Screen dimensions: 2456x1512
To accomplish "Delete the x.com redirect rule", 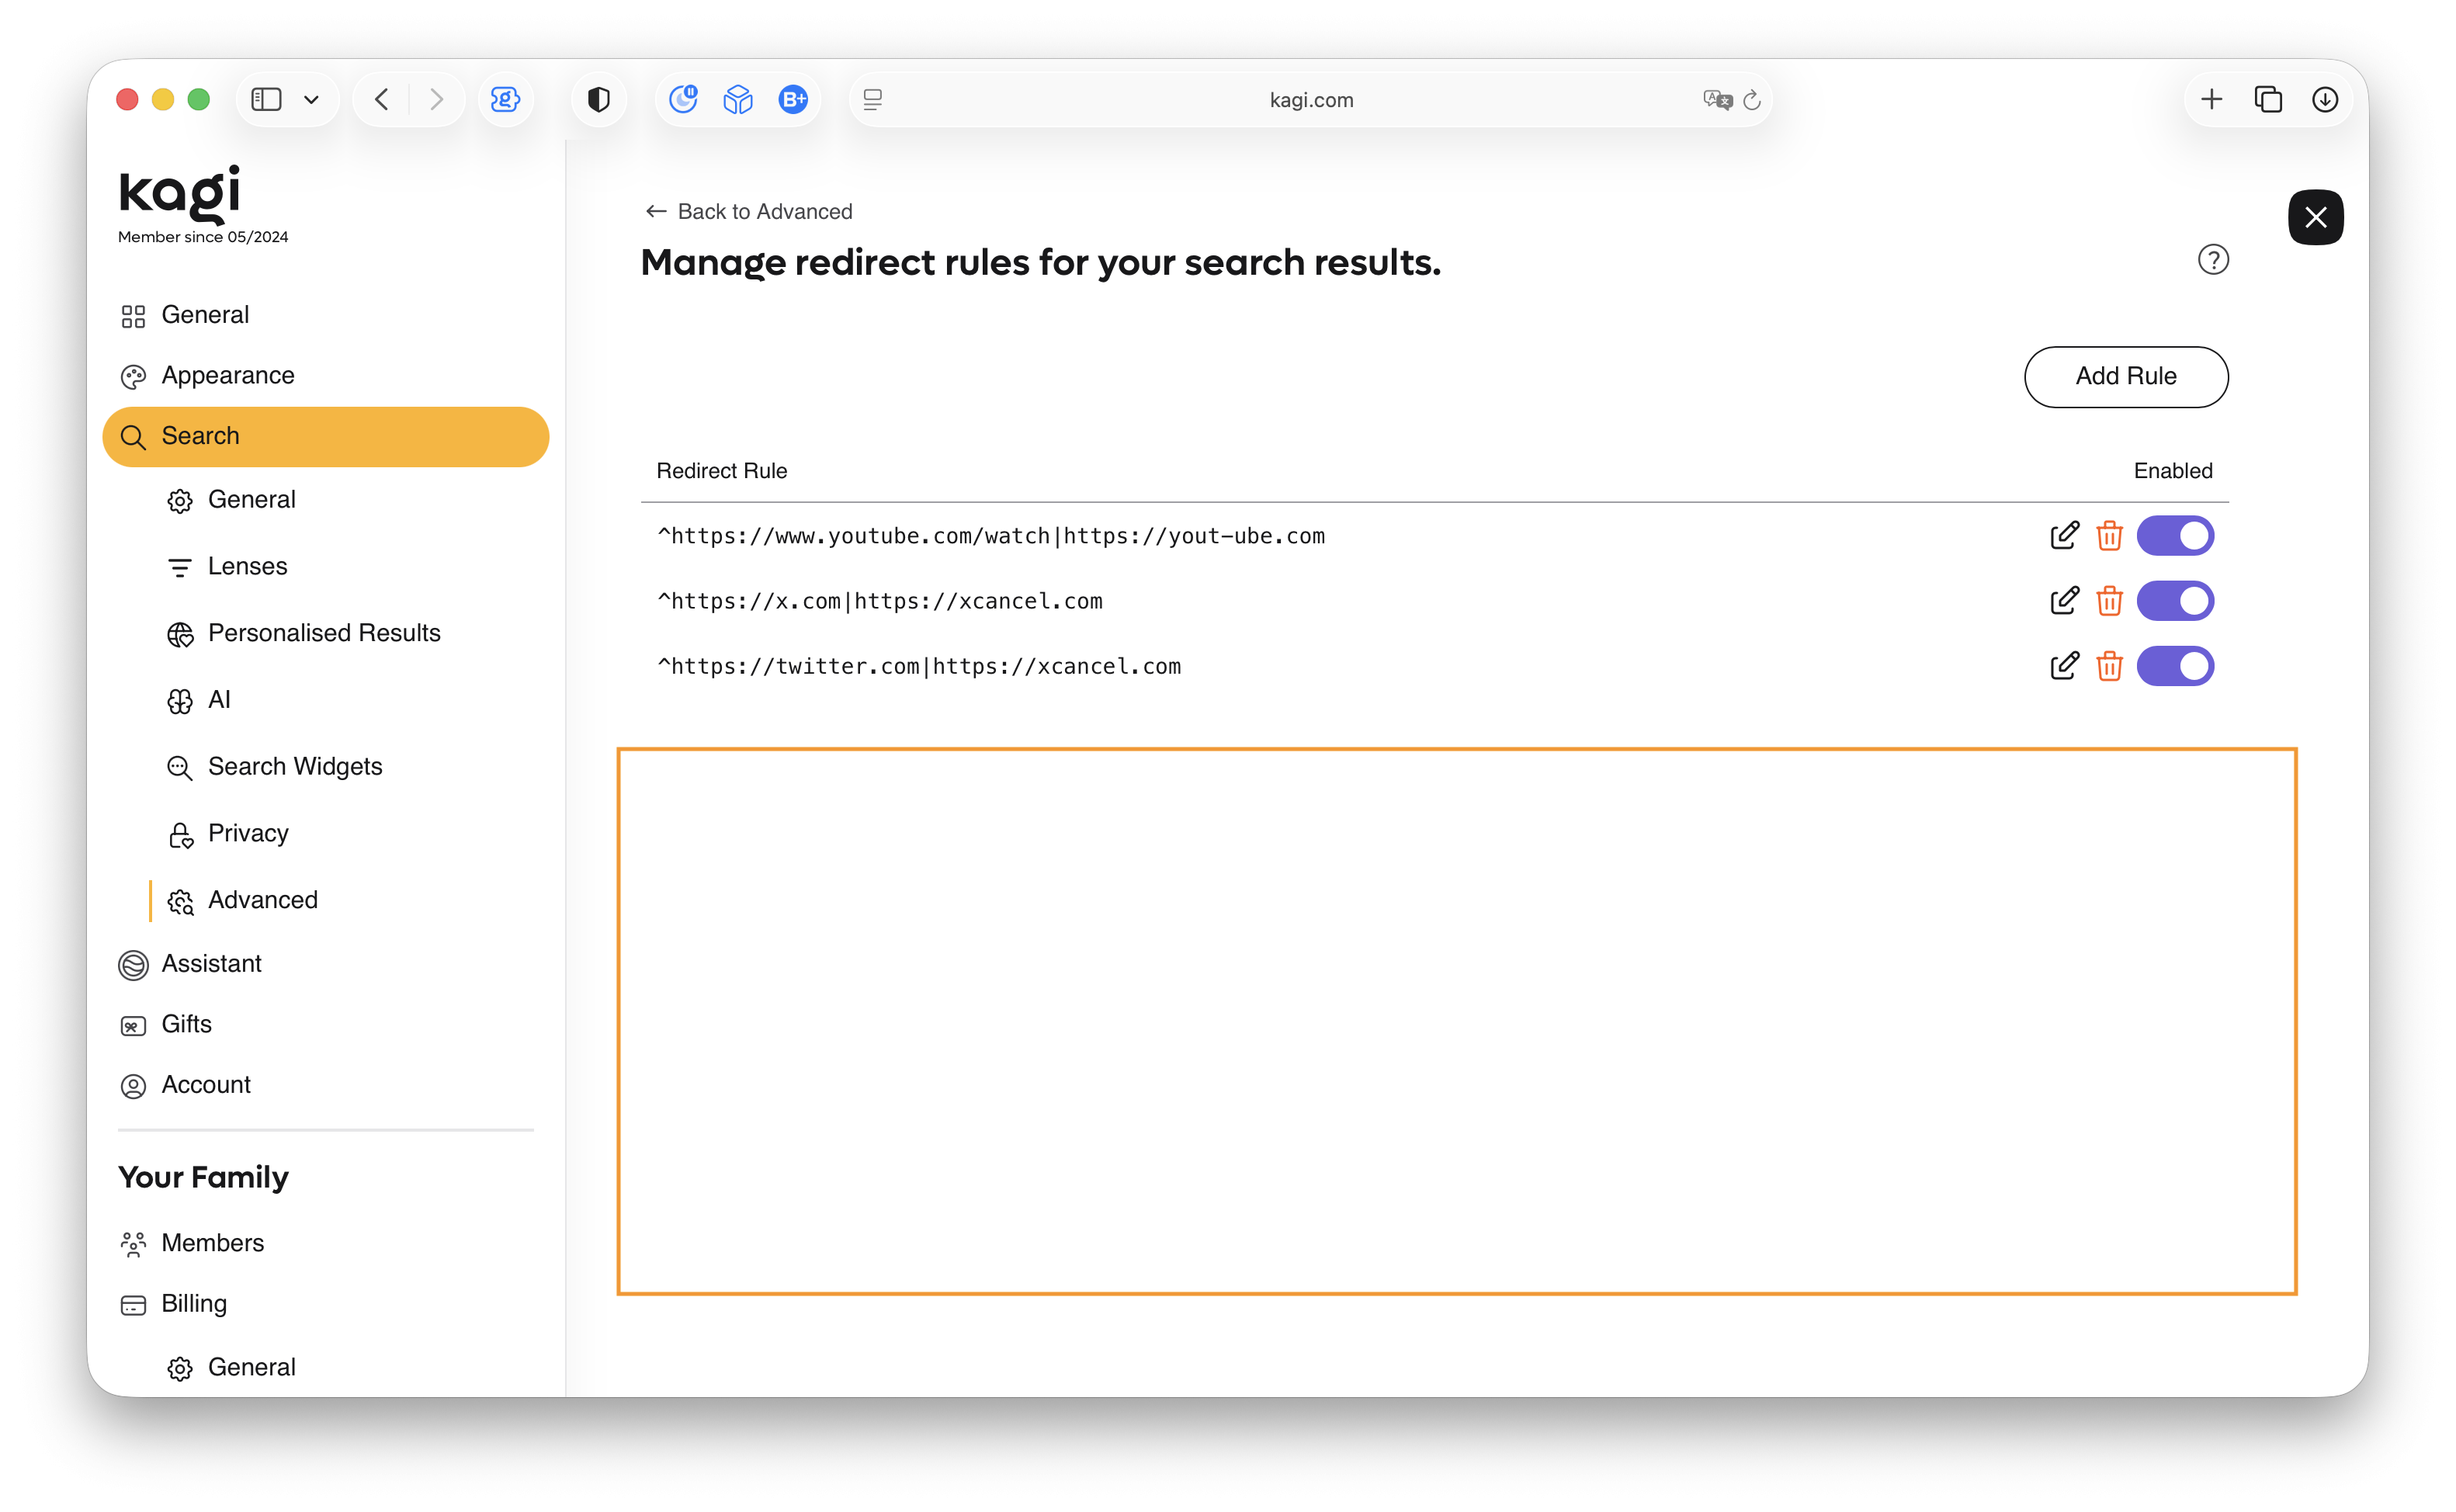I will click(2109, 601).
